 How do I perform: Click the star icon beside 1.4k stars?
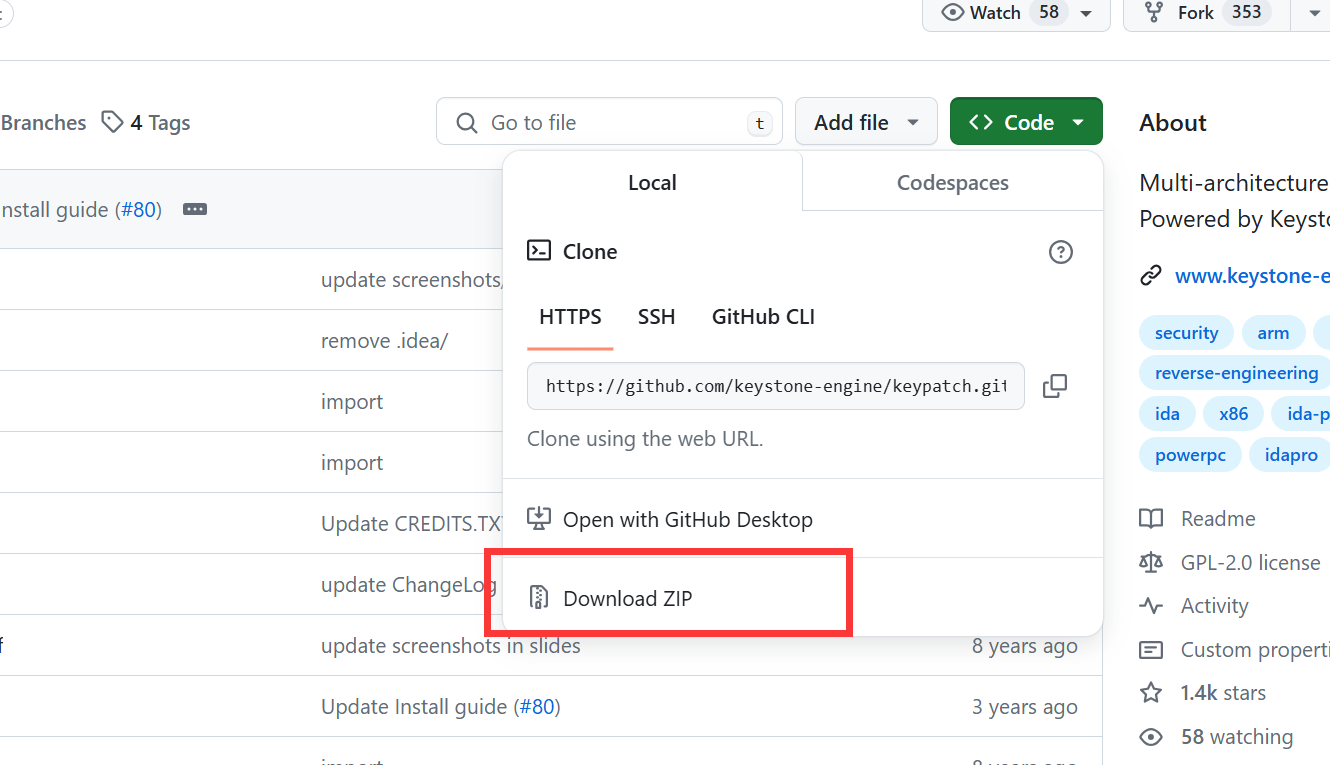tap(1151, 692)
